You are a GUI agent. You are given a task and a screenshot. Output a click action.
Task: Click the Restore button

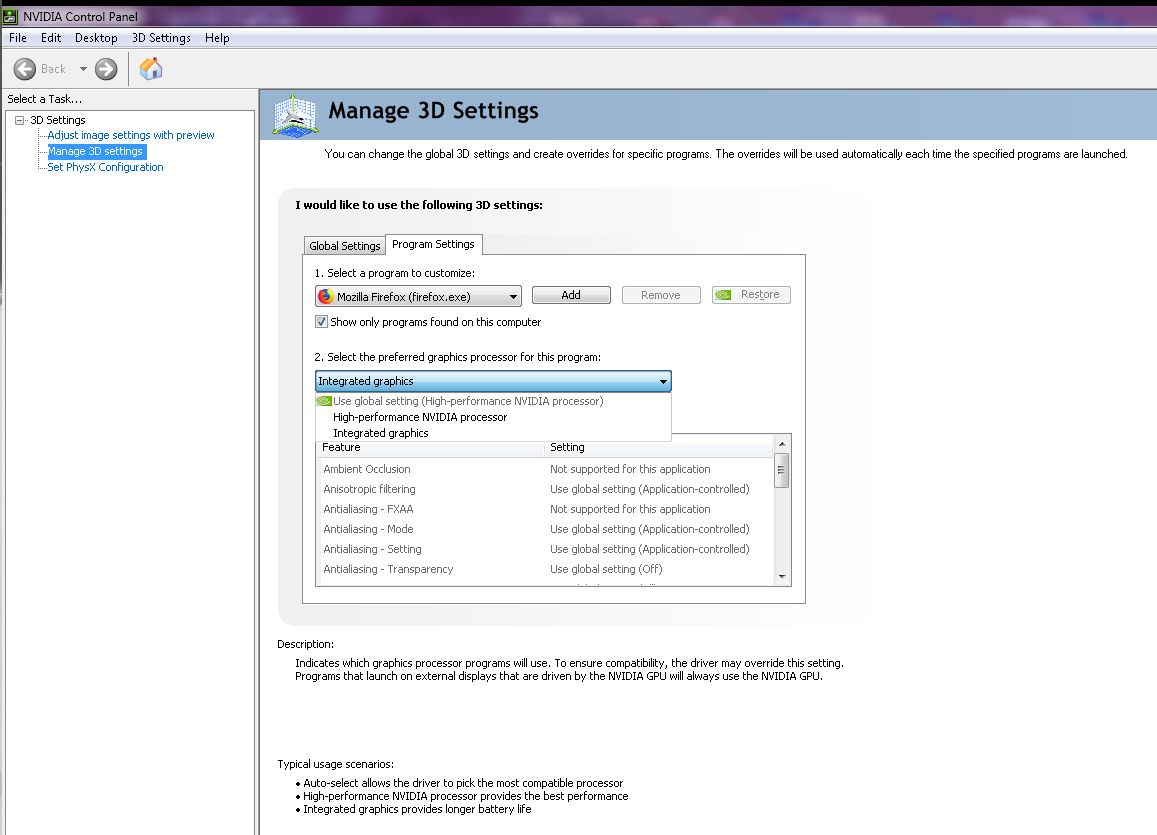751,294
